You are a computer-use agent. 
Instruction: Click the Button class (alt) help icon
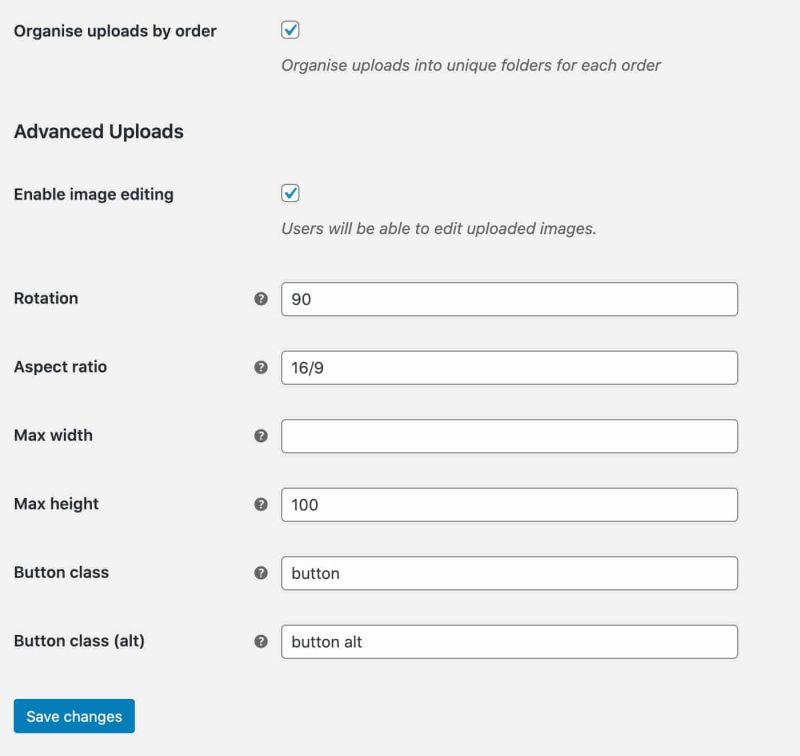click(x=261, y=642)
